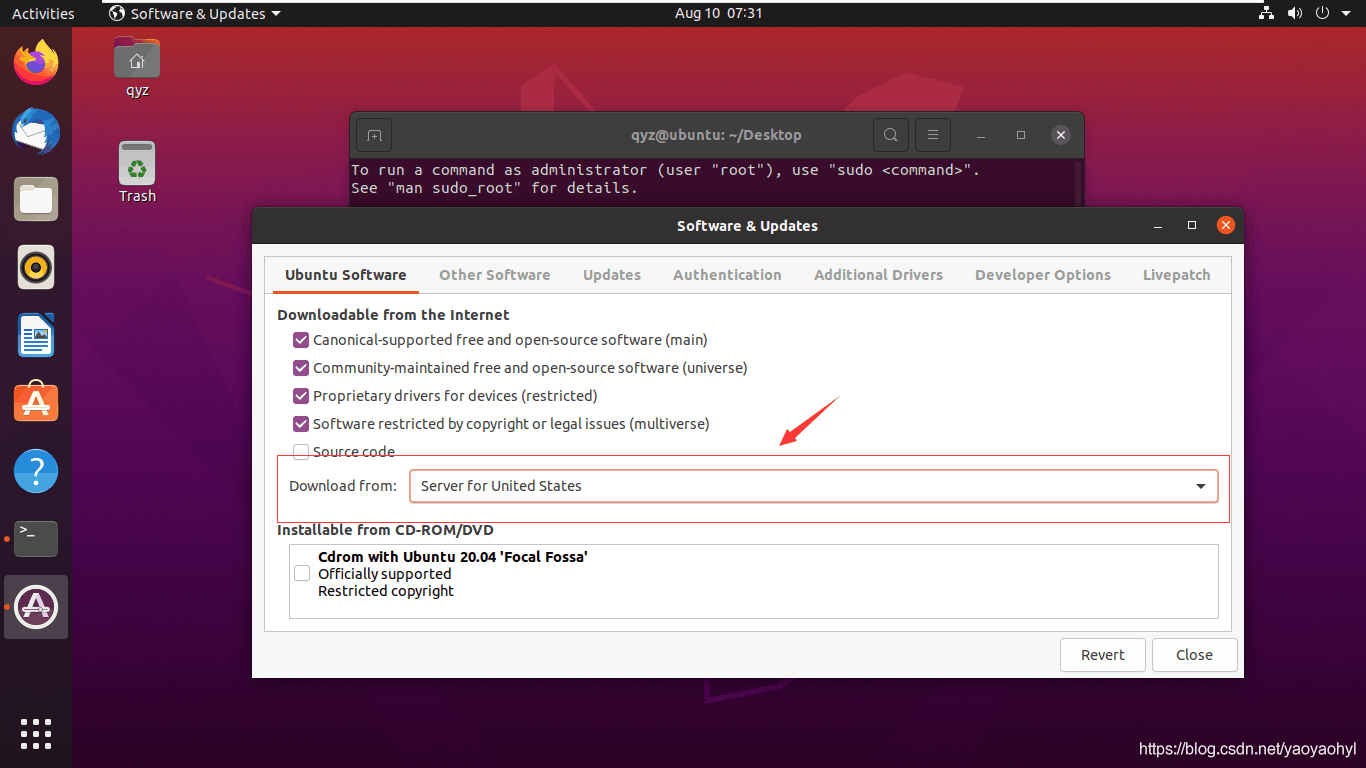The width and height of the screenshot is (1366, 768).
Task: Maximize the Software & Updates window
Action: tap(1192, 226)
